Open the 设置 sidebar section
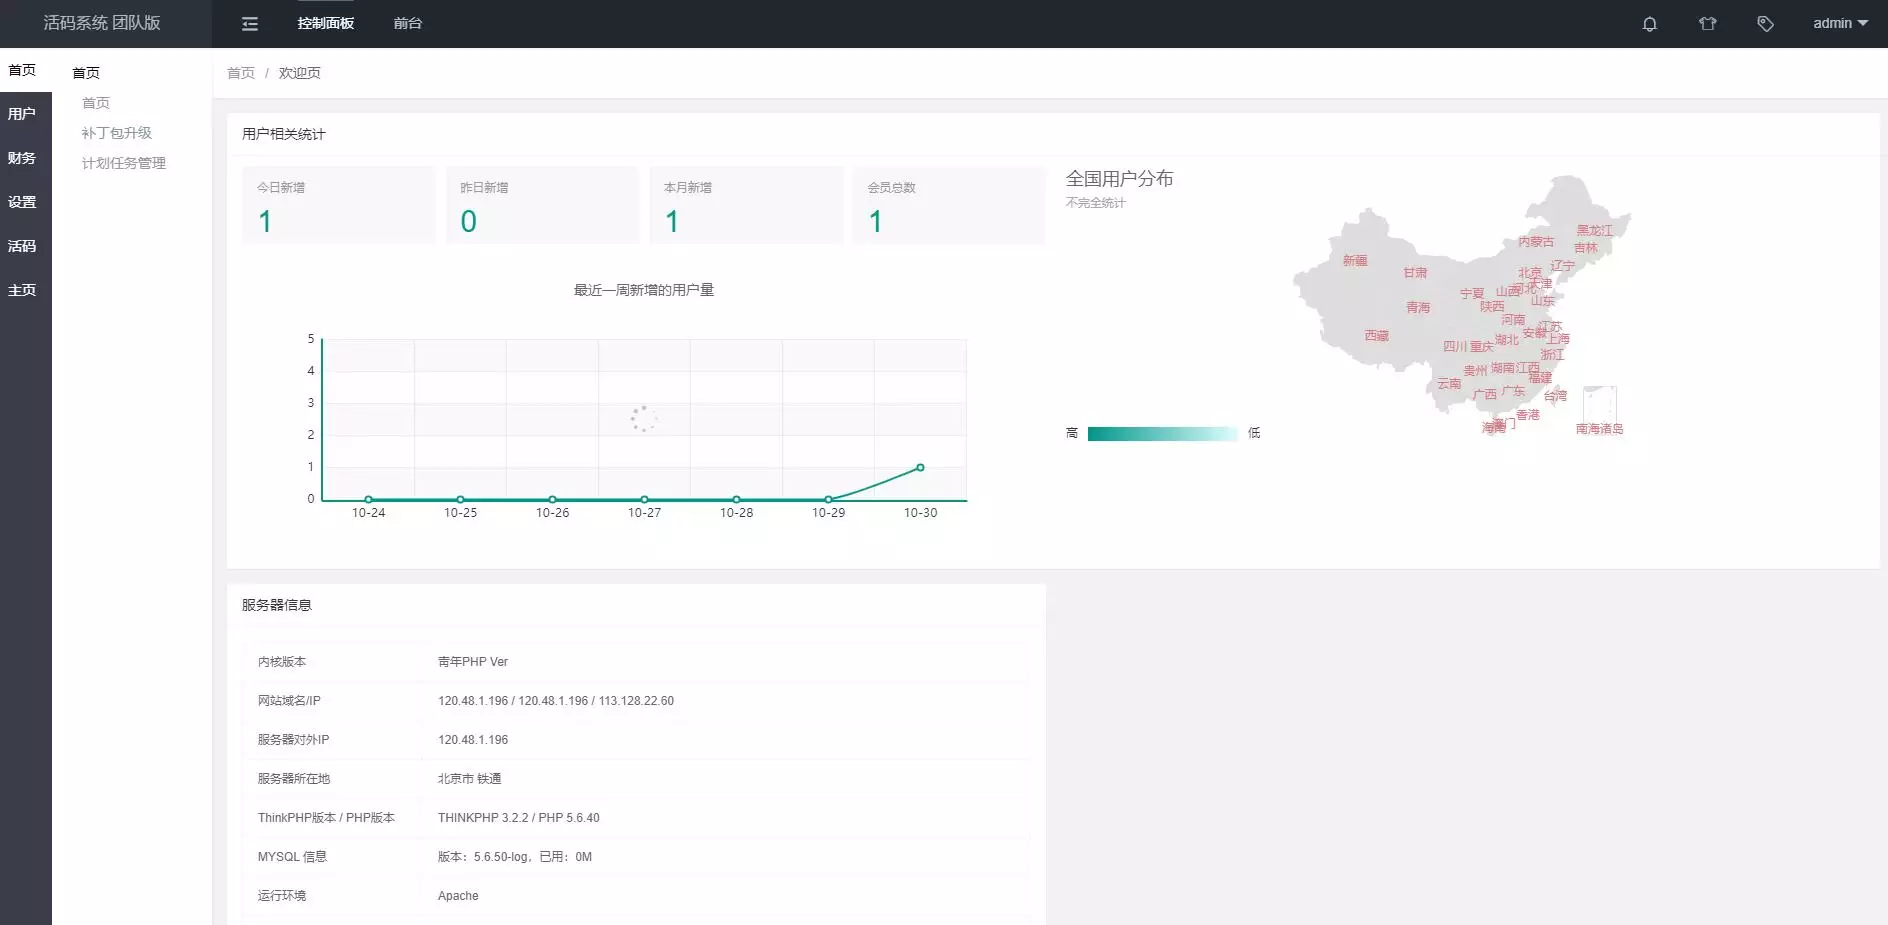The image size is (1888, 925). click(22, 202)
